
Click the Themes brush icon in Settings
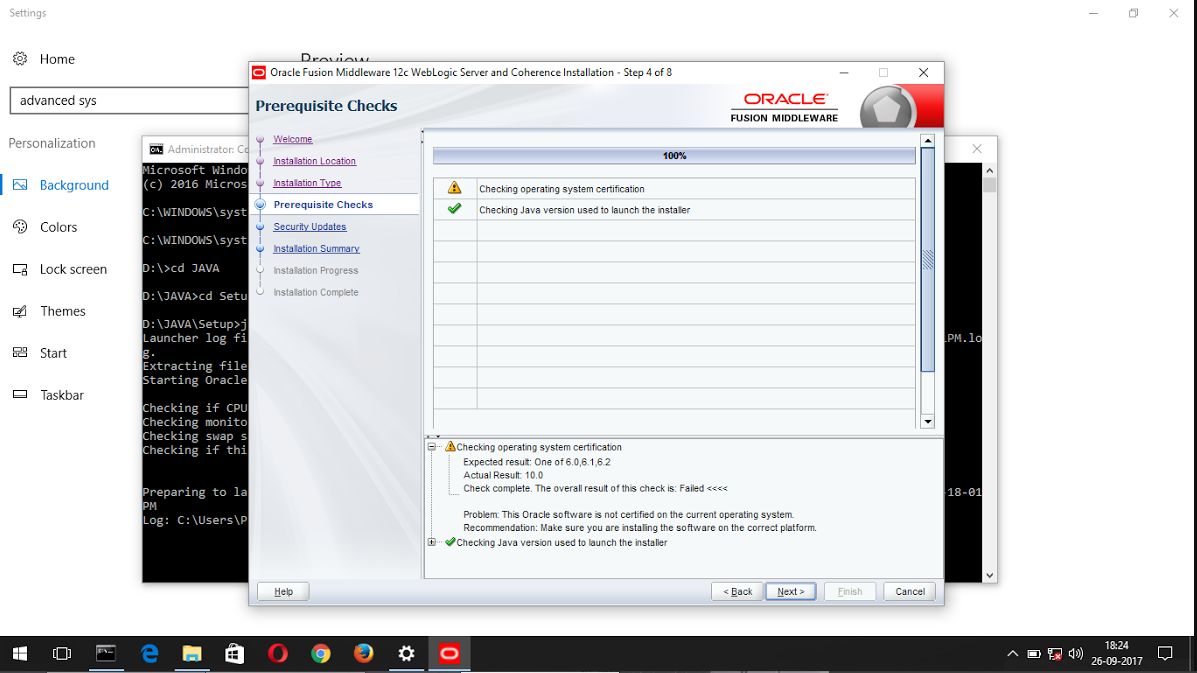[x=20, y=311]
